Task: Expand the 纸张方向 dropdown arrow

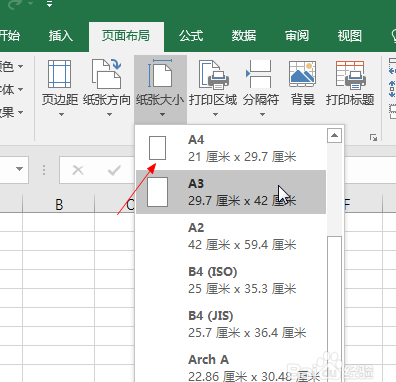Action: point(109,114)
